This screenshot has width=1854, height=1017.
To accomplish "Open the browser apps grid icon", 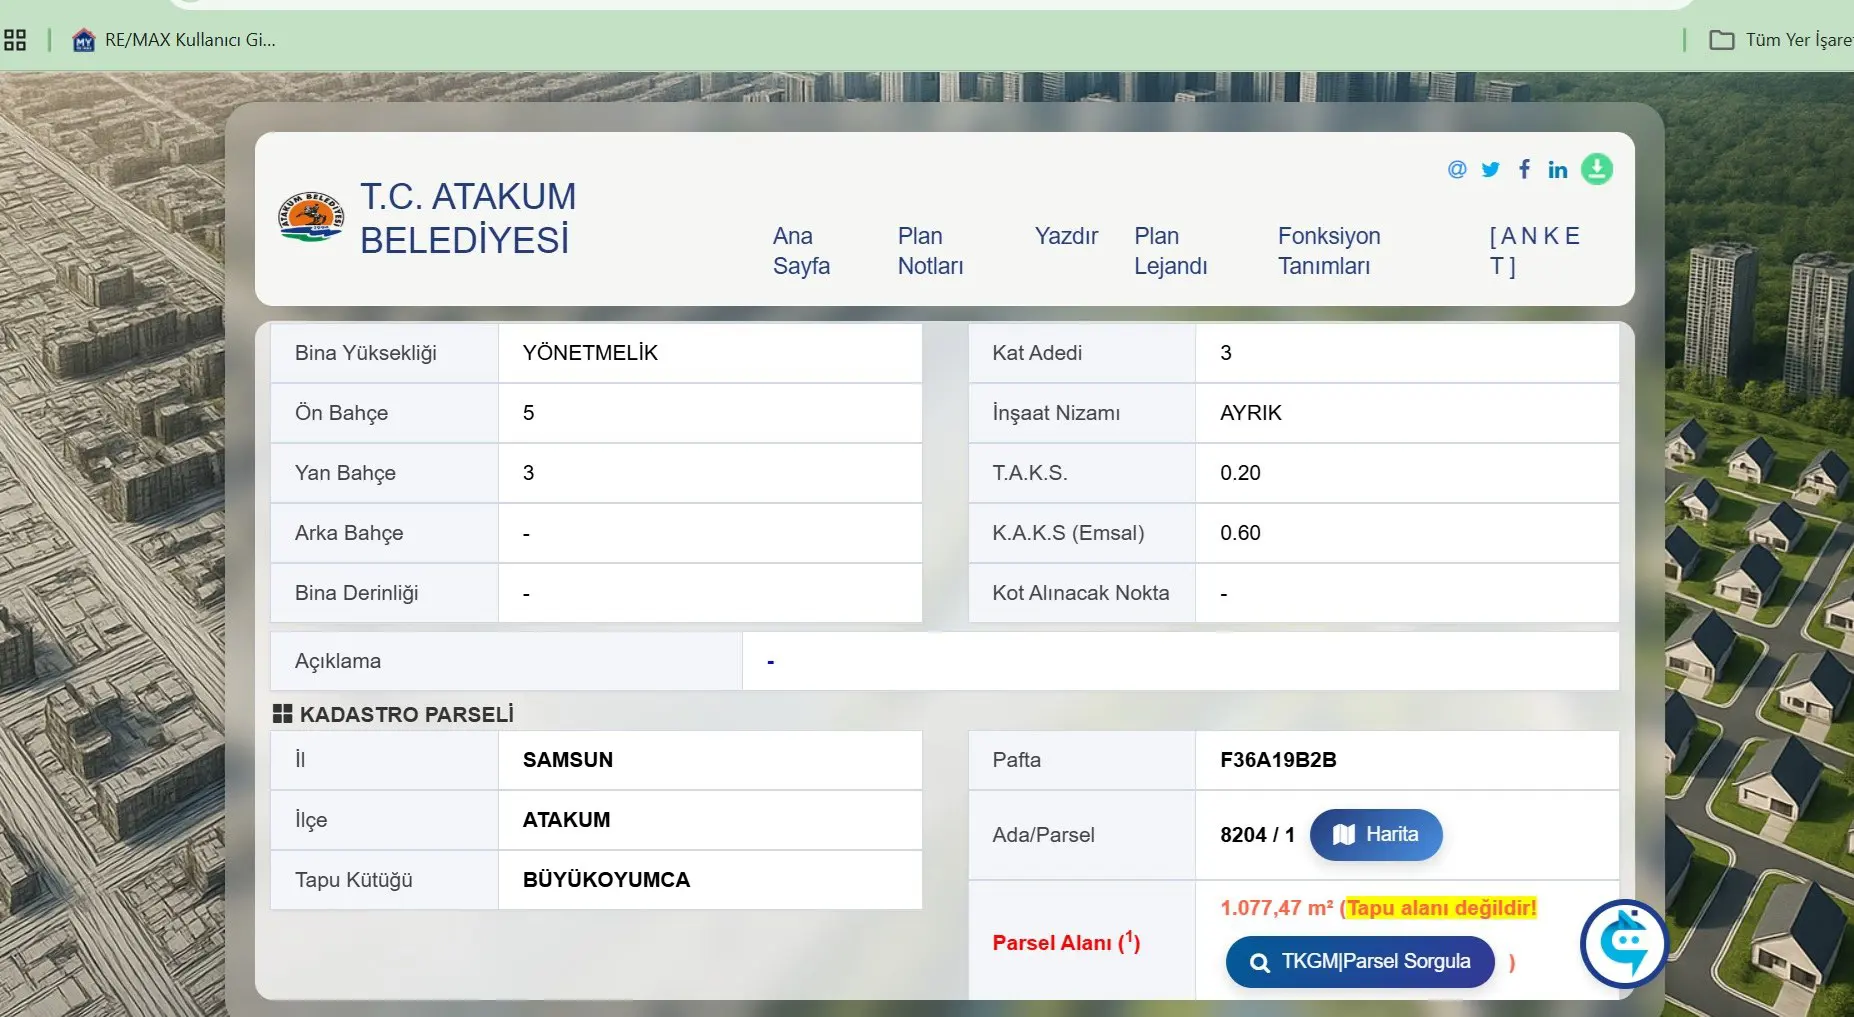I will pos(15,40).
